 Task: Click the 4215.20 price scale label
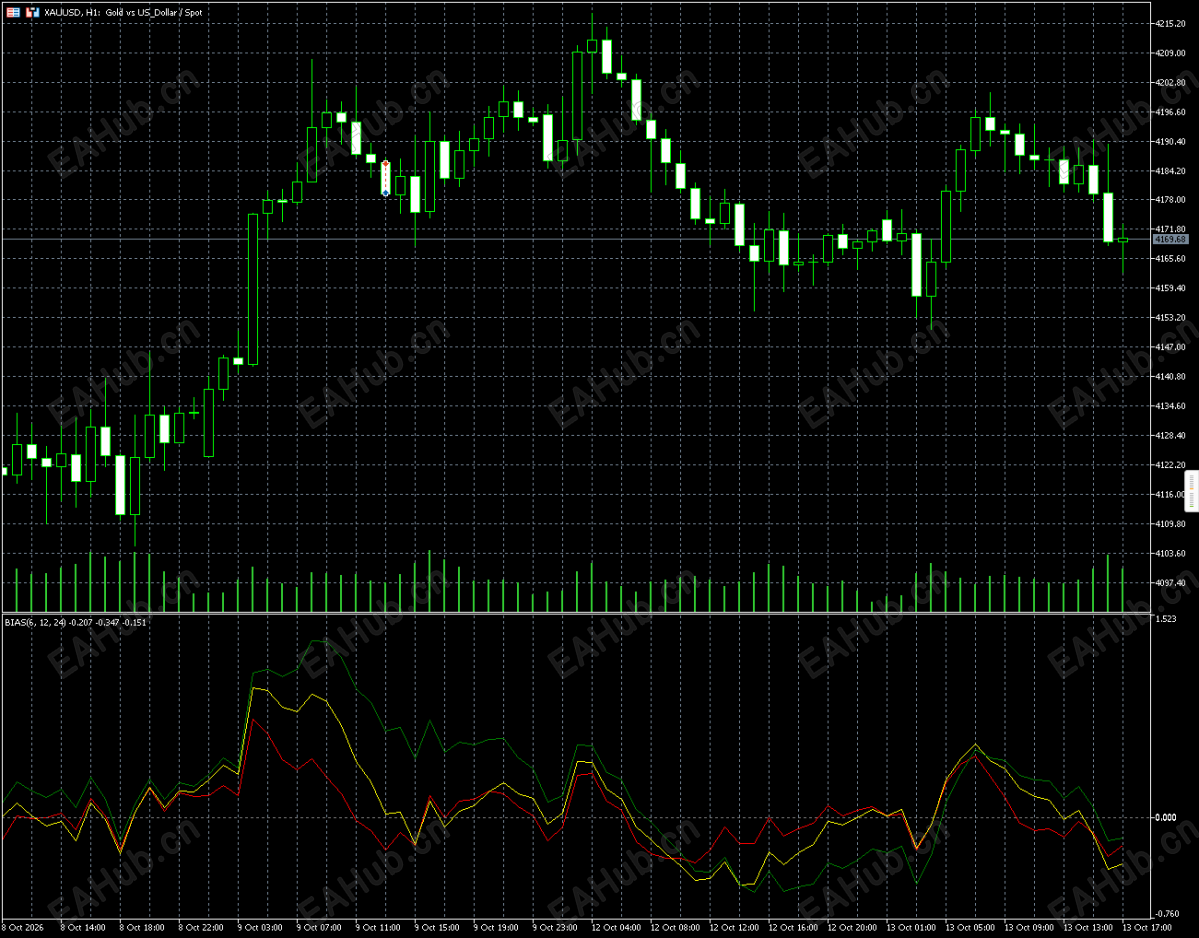[x=1171, y=24]
